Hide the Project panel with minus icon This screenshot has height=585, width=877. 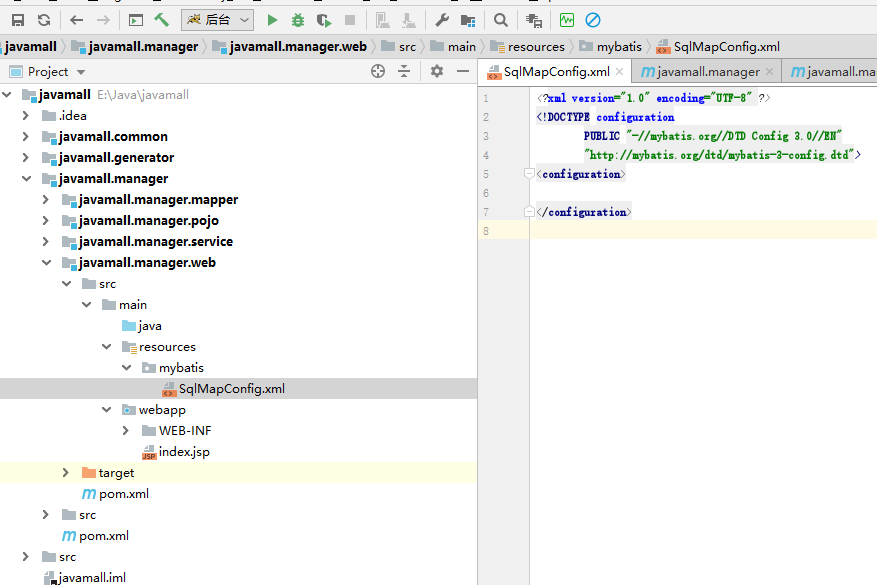(x=462, y=71)
